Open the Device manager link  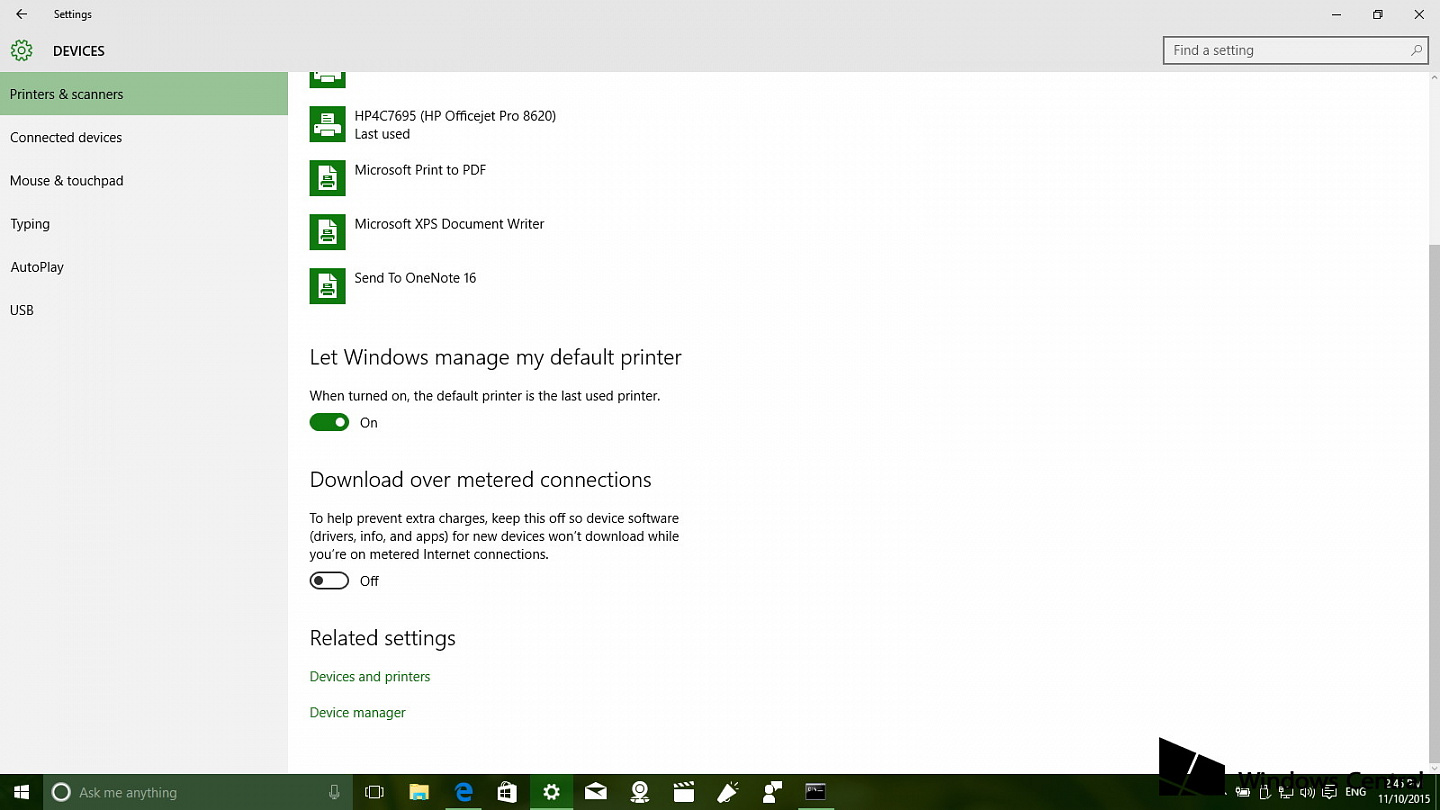[358, 713]
